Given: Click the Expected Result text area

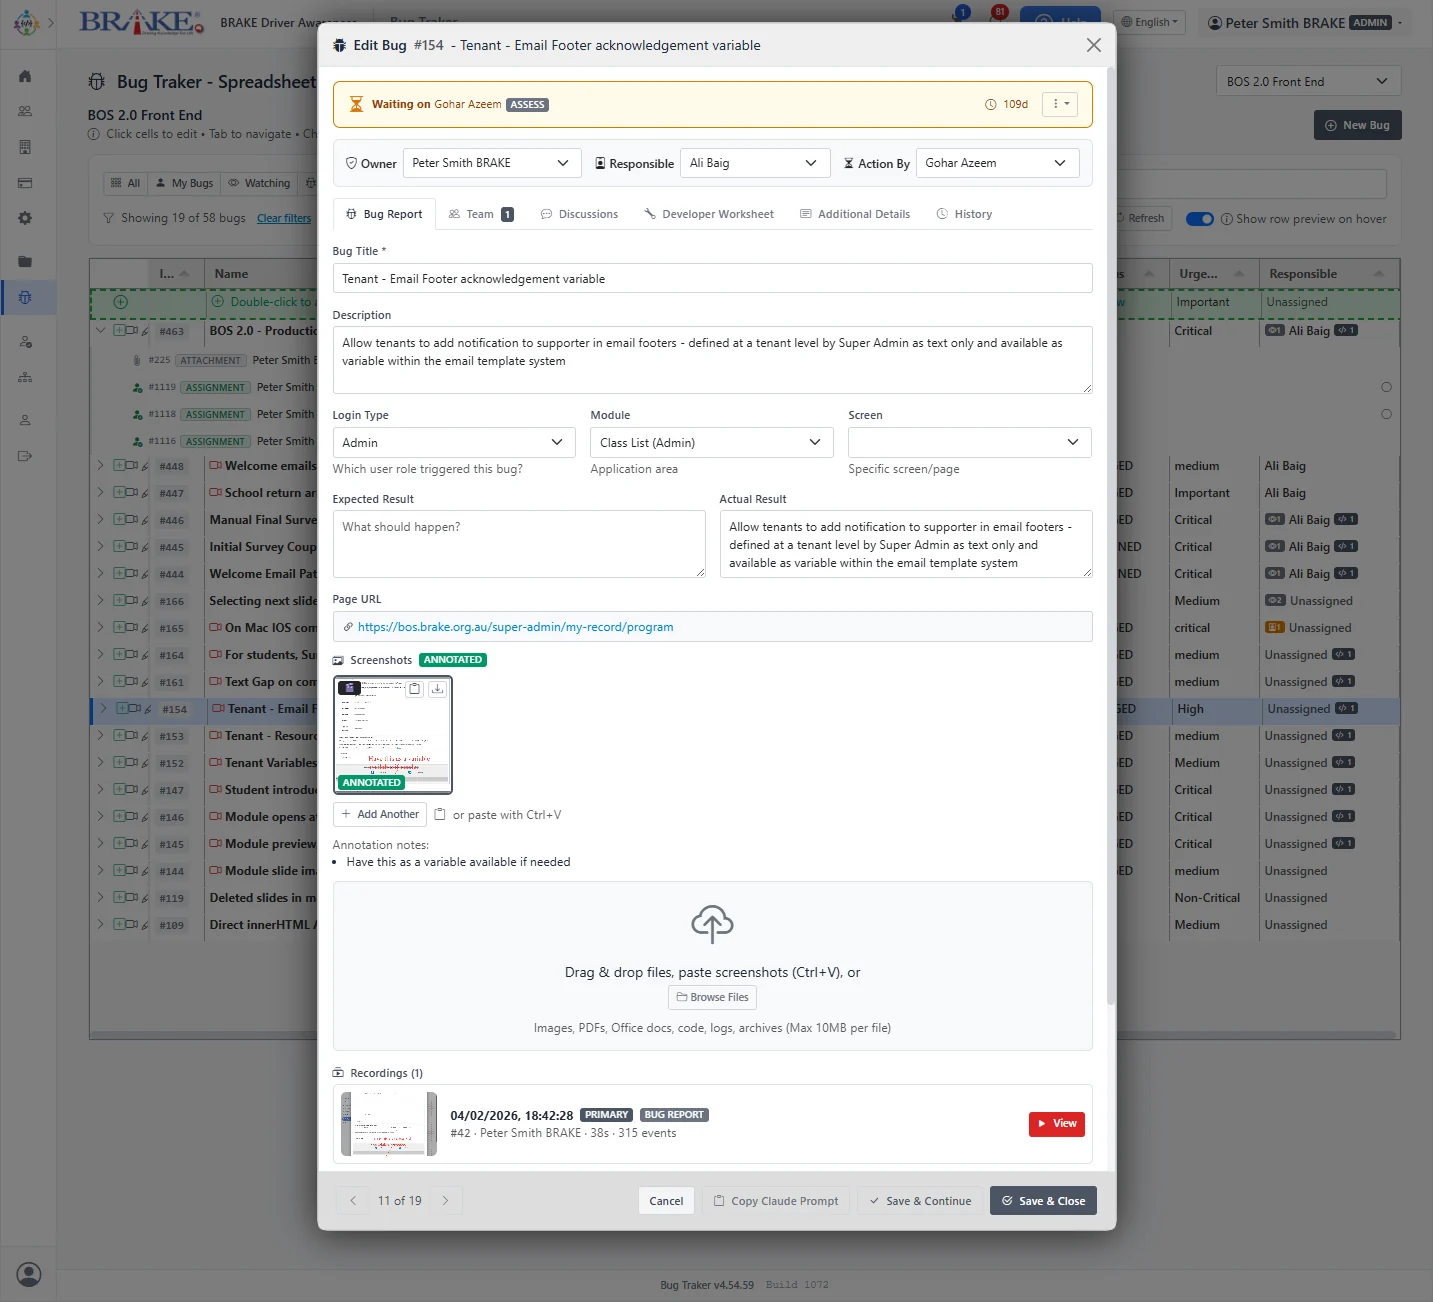Looking at the screenshot, I should coord(519,544).
